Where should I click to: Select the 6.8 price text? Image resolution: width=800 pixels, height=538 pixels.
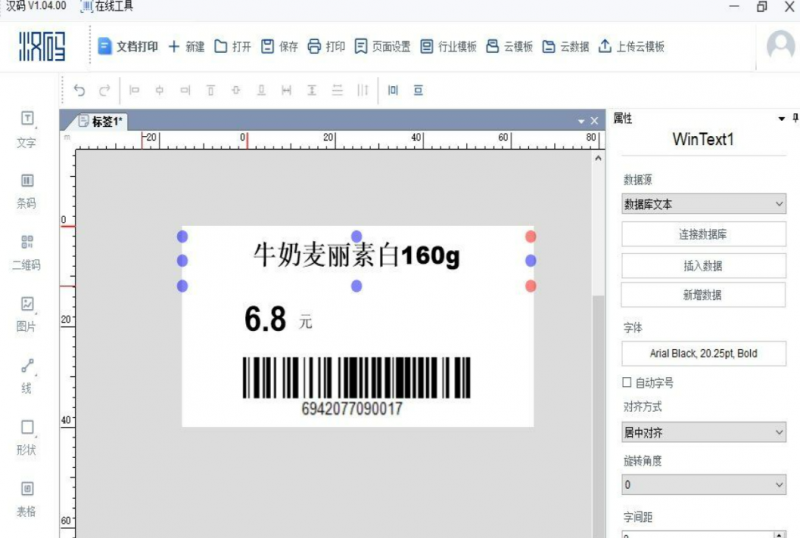[265, 319]
